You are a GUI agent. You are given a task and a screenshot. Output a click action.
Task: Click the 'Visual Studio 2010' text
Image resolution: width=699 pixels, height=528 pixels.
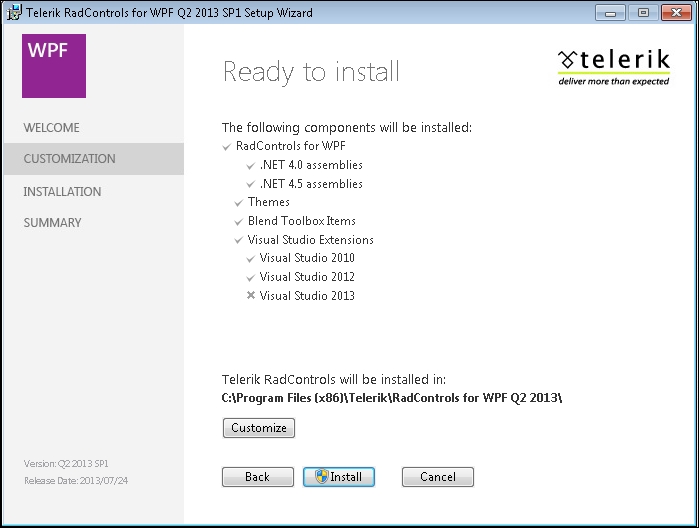click(307, 258)
